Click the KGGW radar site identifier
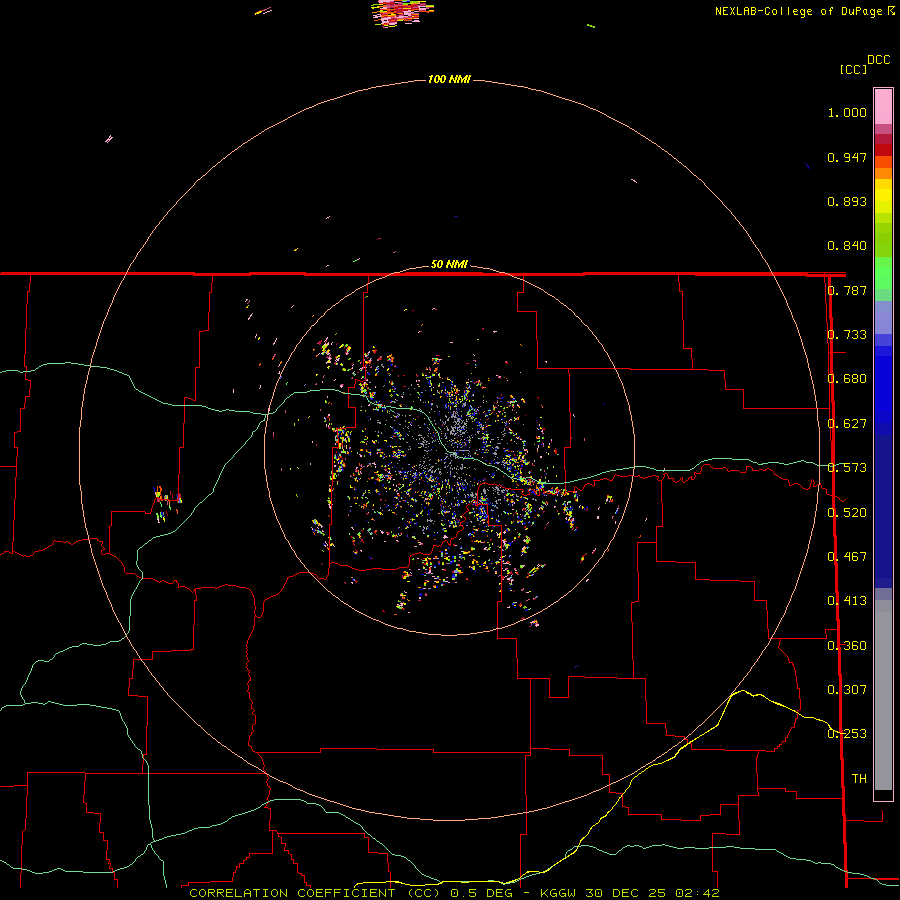The height and width of the screenshot is (900, 900). 558,893
